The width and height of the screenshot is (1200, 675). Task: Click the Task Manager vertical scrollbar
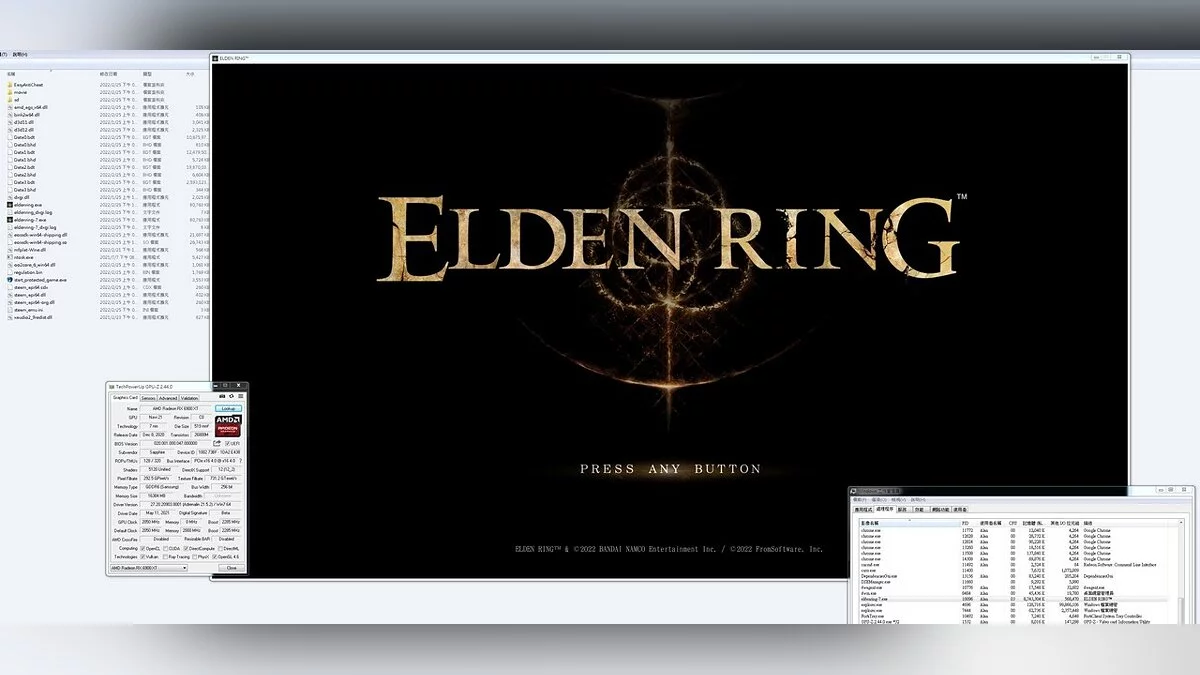pyautogui.click(x=1181, y=572)
